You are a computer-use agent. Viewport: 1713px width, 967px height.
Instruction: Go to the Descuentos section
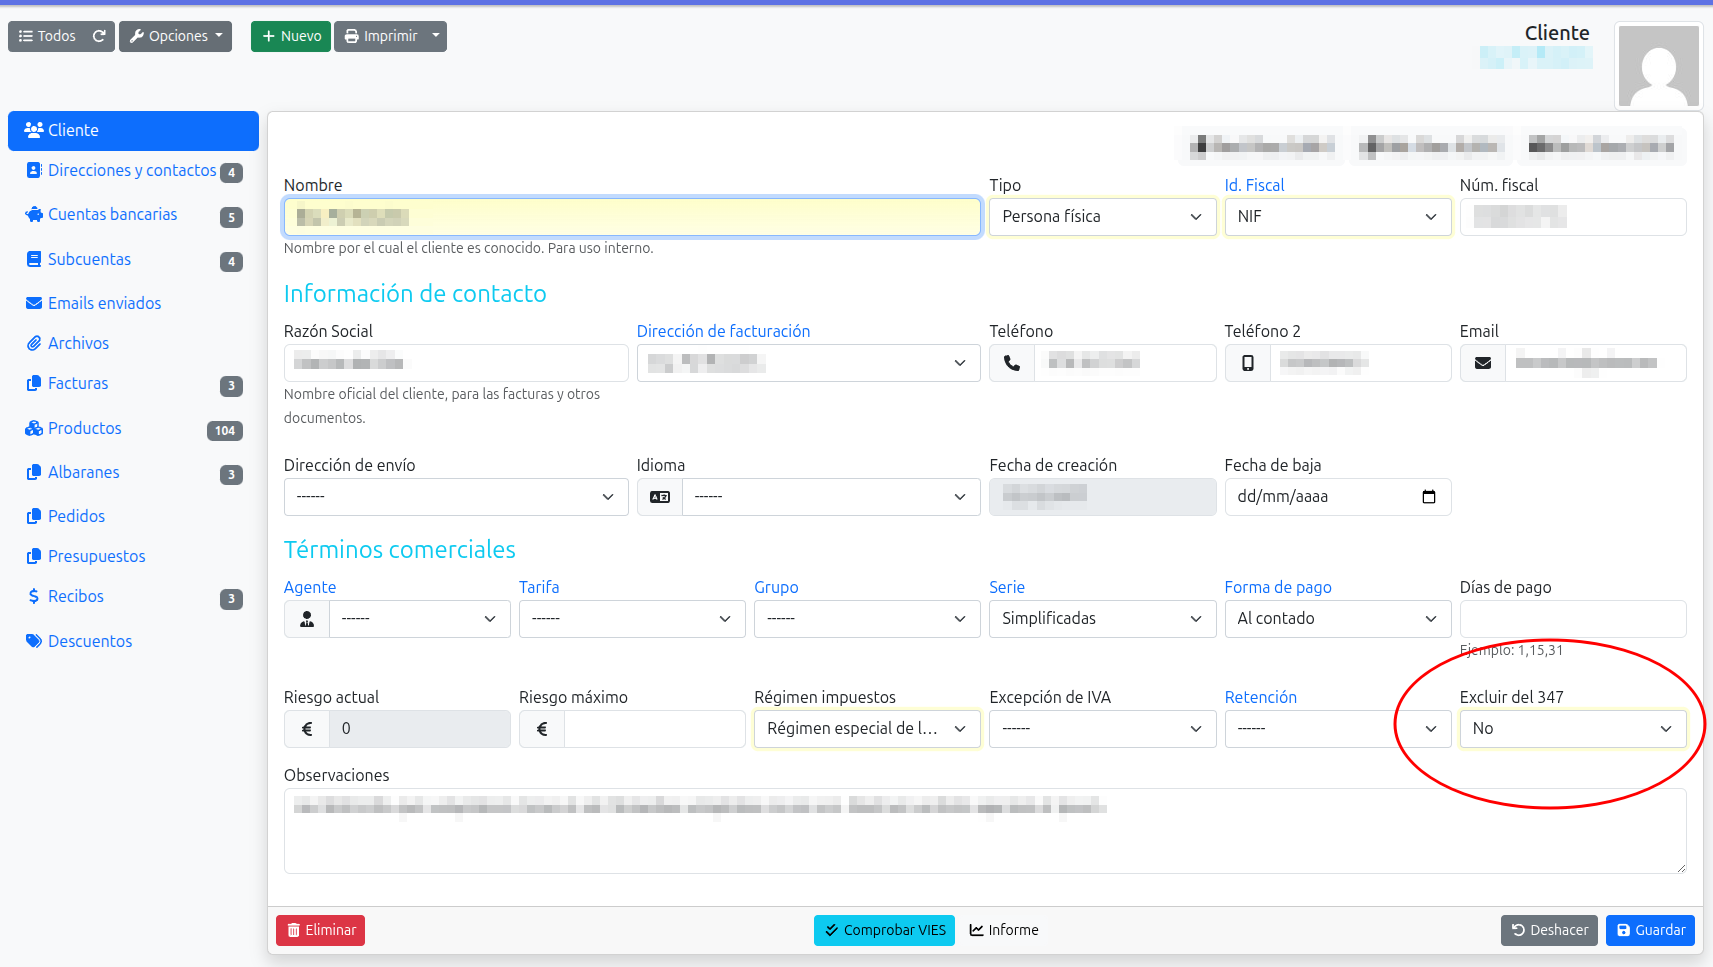click(x=90, y=642)
